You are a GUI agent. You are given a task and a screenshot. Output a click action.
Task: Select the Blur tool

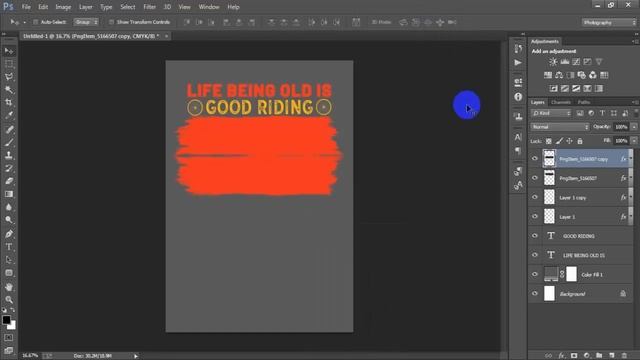(x=9, y=207)
